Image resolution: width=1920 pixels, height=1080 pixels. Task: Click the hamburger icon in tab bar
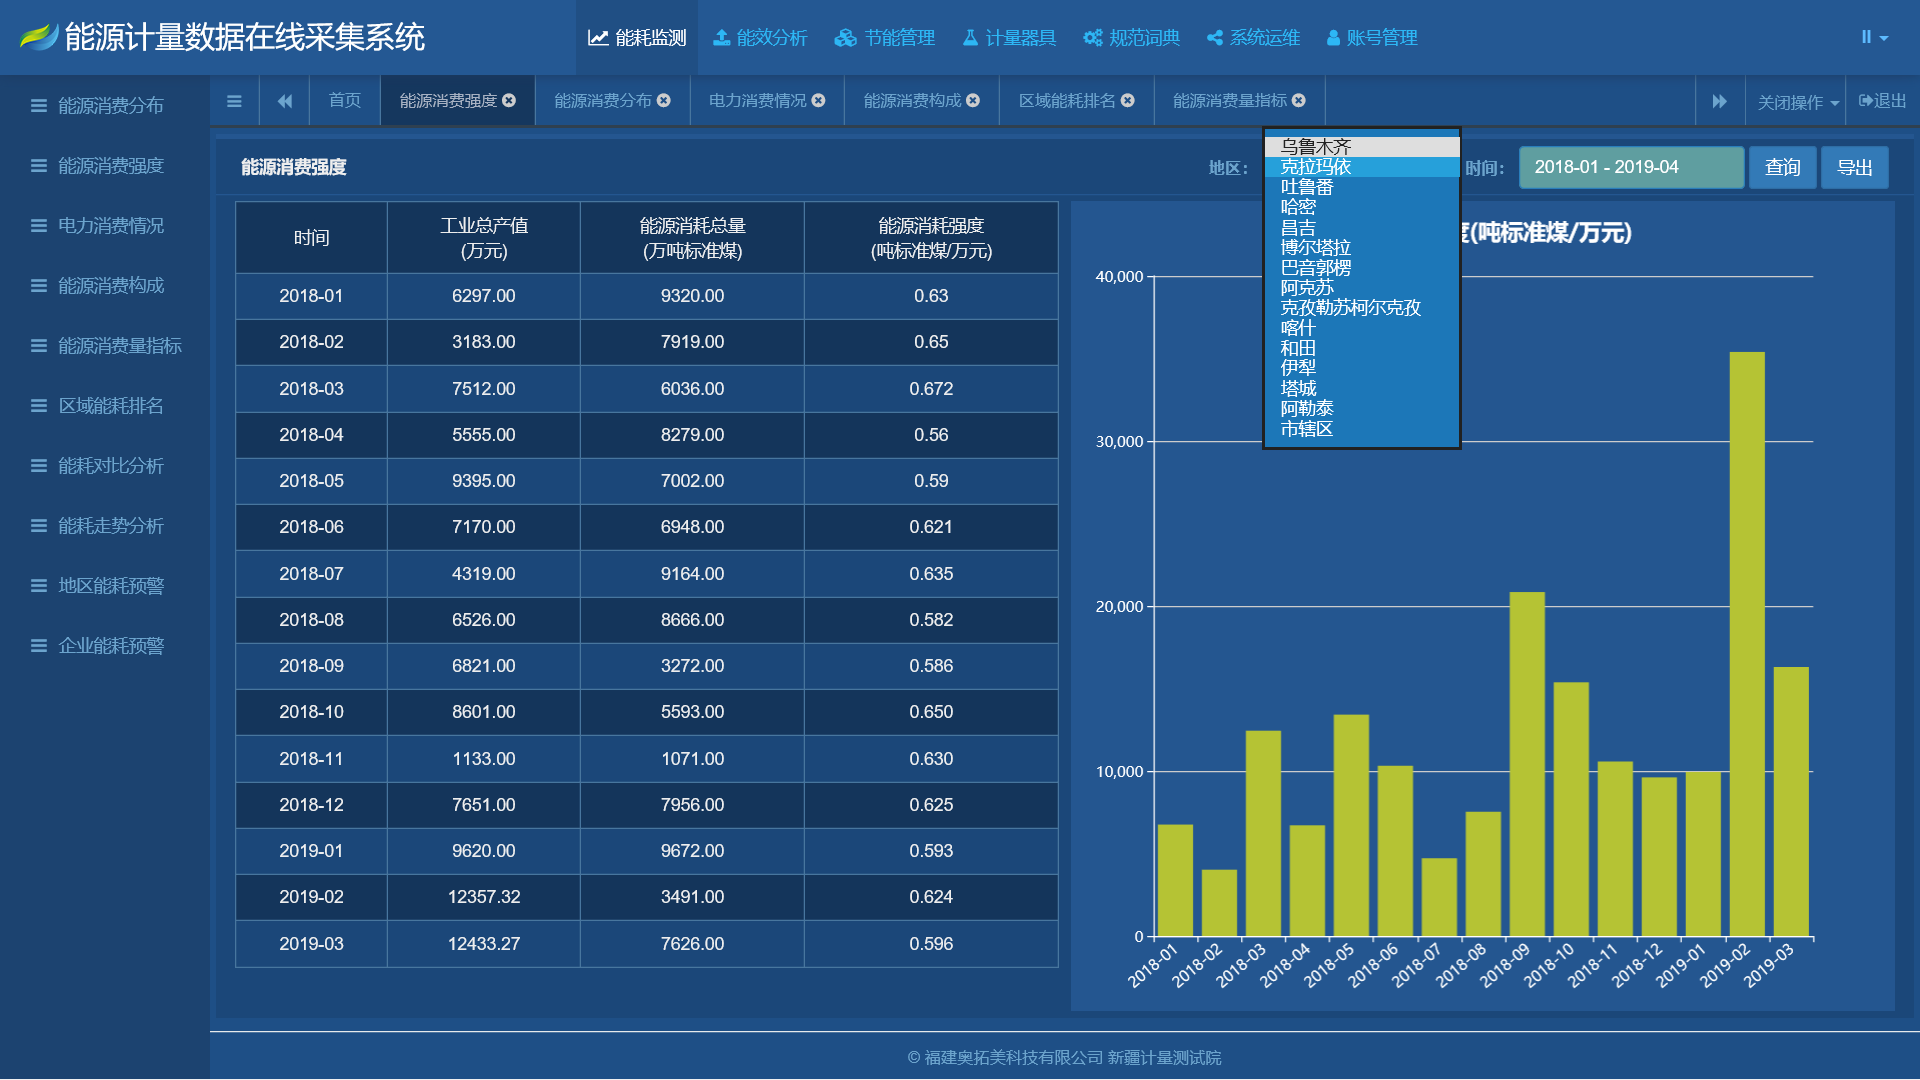click(x=234, y=101)
